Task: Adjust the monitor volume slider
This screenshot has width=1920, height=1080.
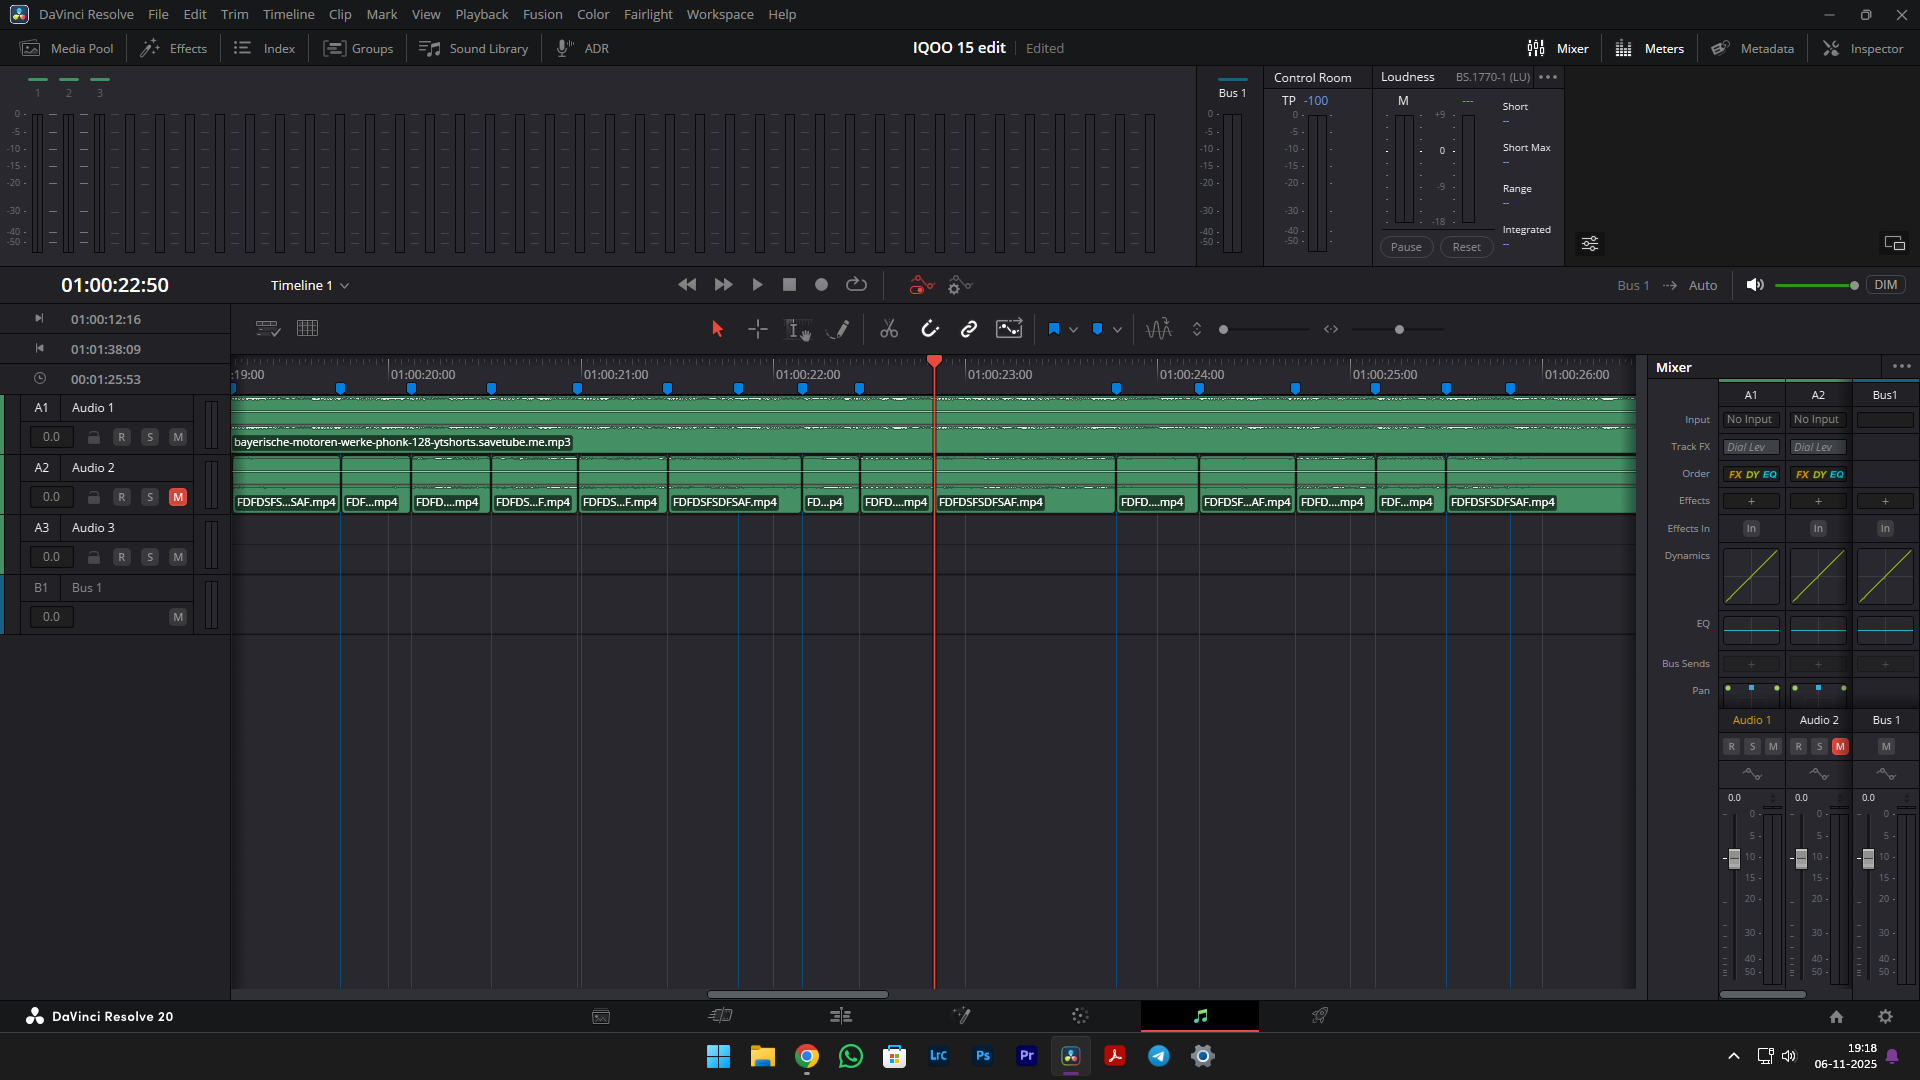Action: click(1853, 286)
